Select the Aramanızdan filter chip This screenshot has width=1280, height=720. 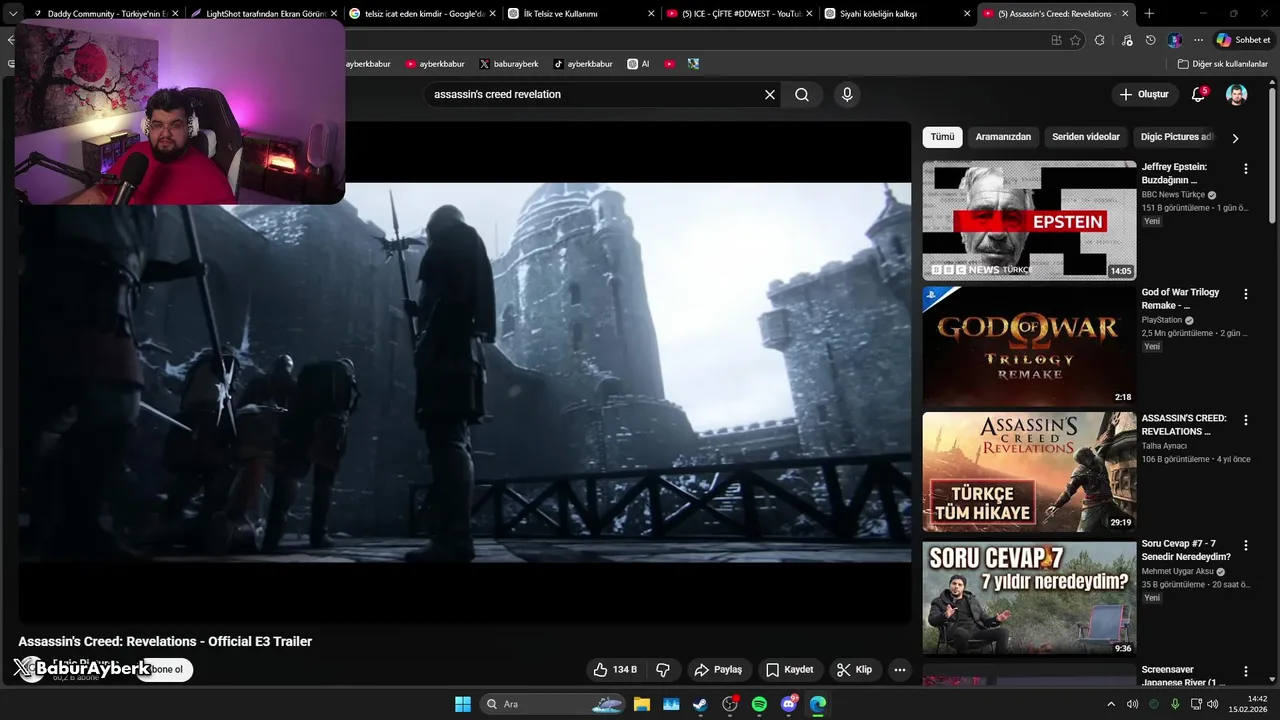coord(1003,137)
